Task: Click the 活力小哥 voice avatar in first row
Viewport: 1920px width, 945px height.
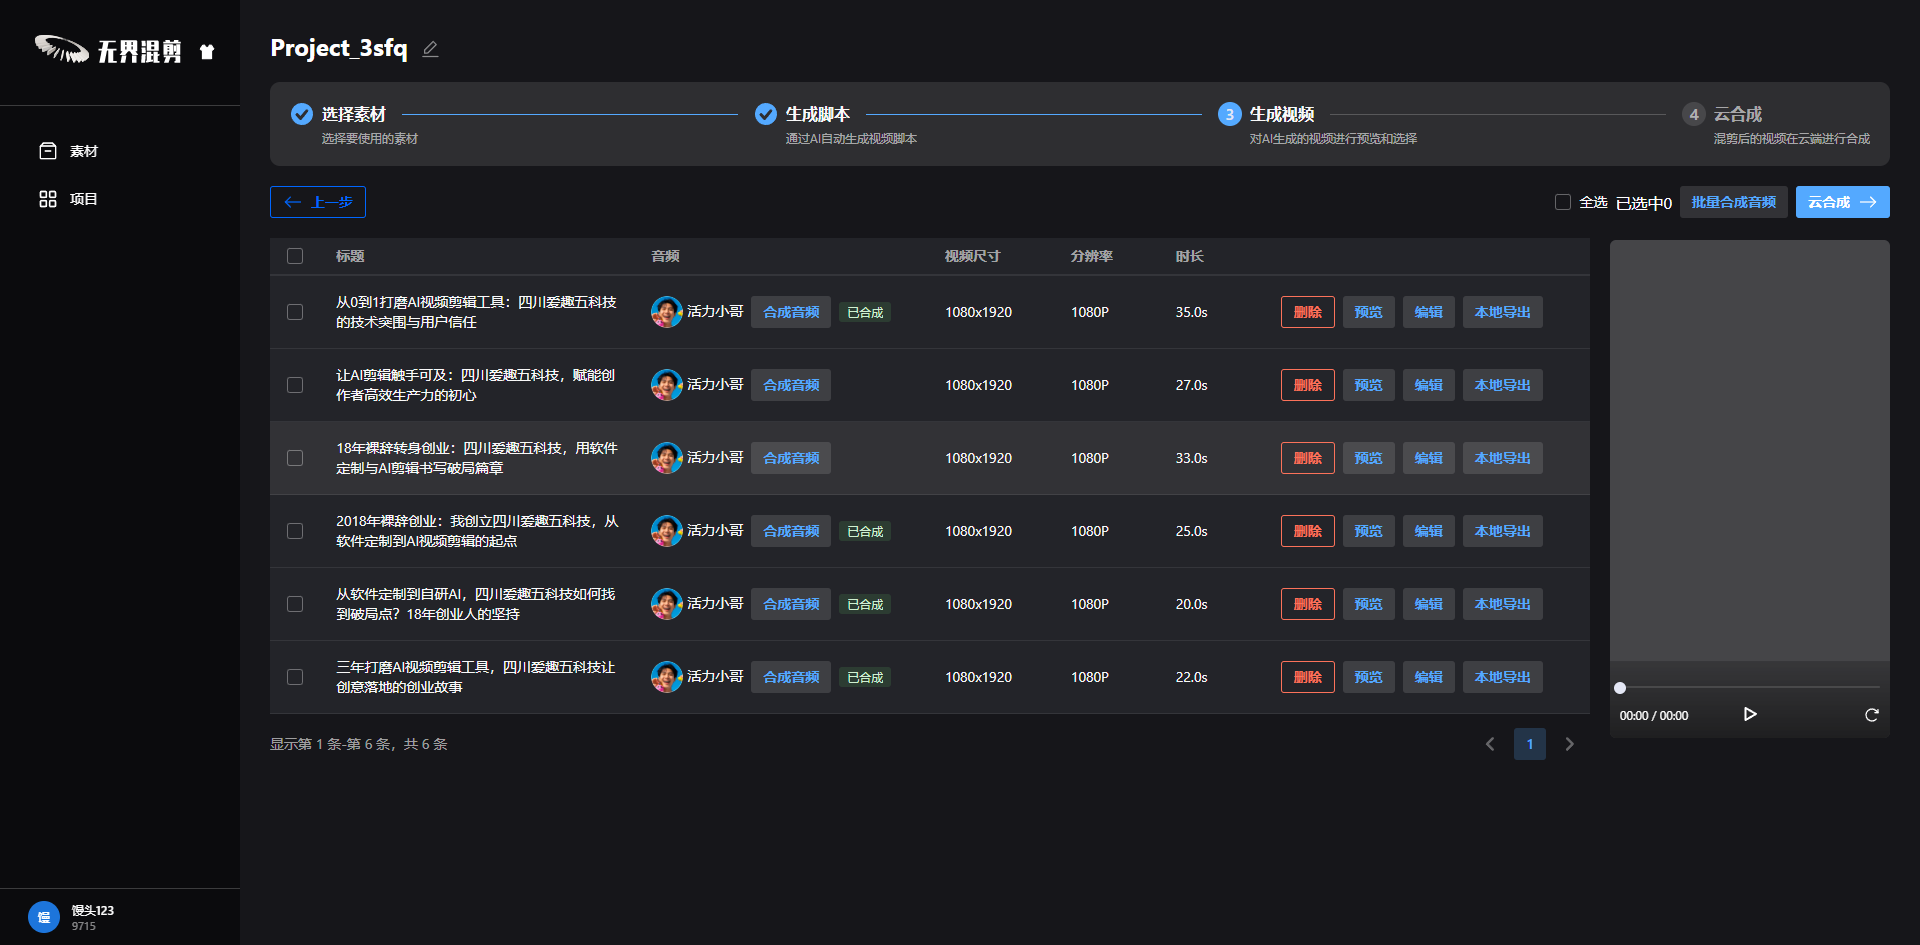Action: [x=666, y=312]
